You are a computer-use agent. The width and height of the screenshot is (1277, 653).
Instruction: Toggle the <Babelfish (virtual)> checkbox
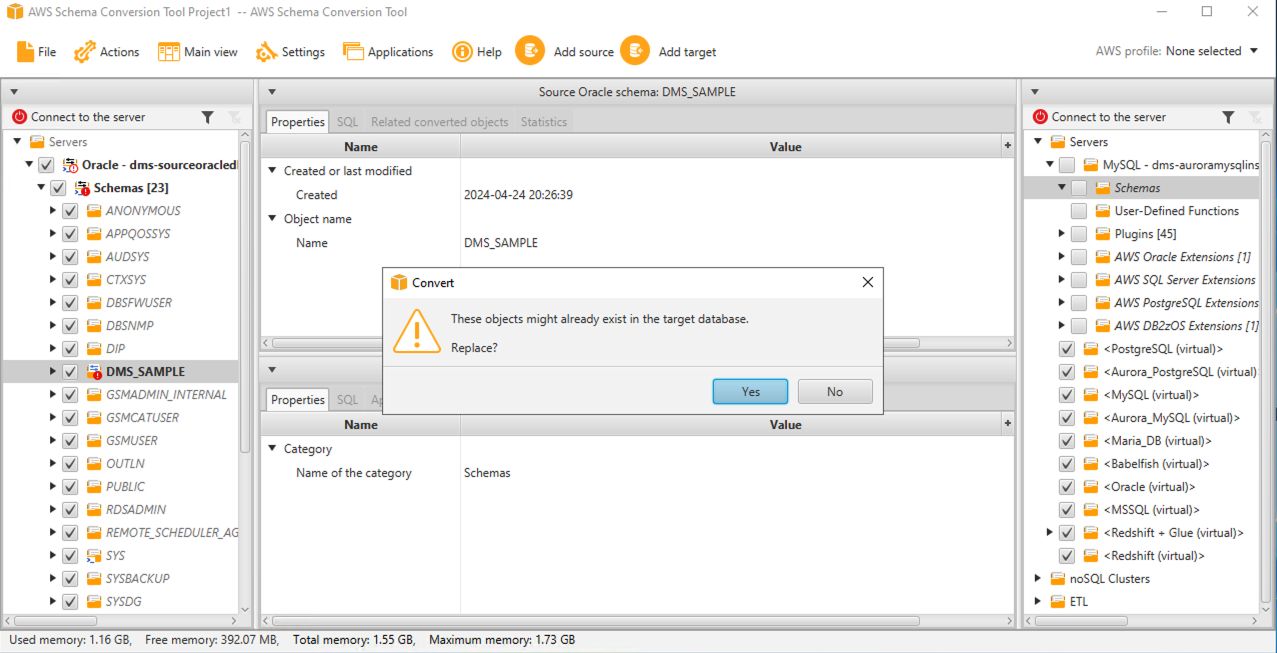pyautogui.click(x=1067, y=464)
